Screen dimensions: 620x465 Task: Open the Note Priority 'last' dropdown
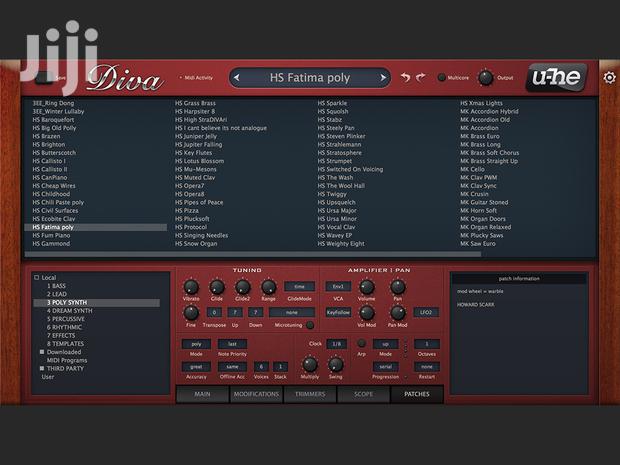click(x=232, y=344)
